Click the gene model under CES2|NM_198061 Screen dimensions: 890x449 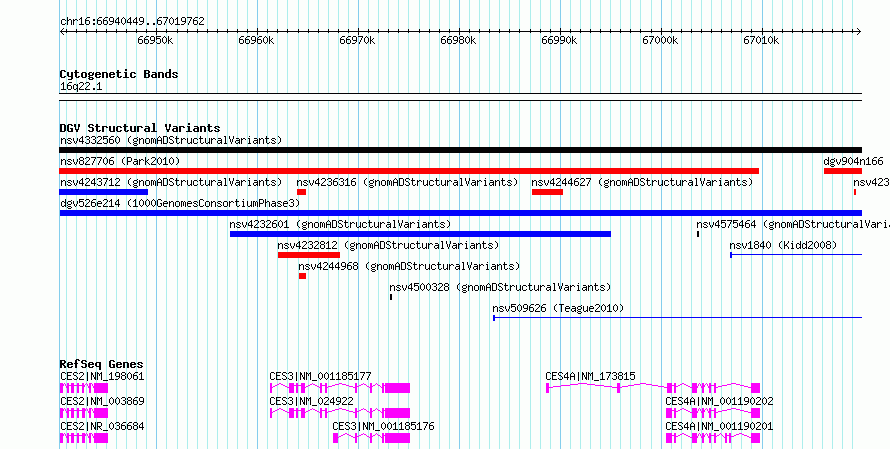[x=83, y=388]
